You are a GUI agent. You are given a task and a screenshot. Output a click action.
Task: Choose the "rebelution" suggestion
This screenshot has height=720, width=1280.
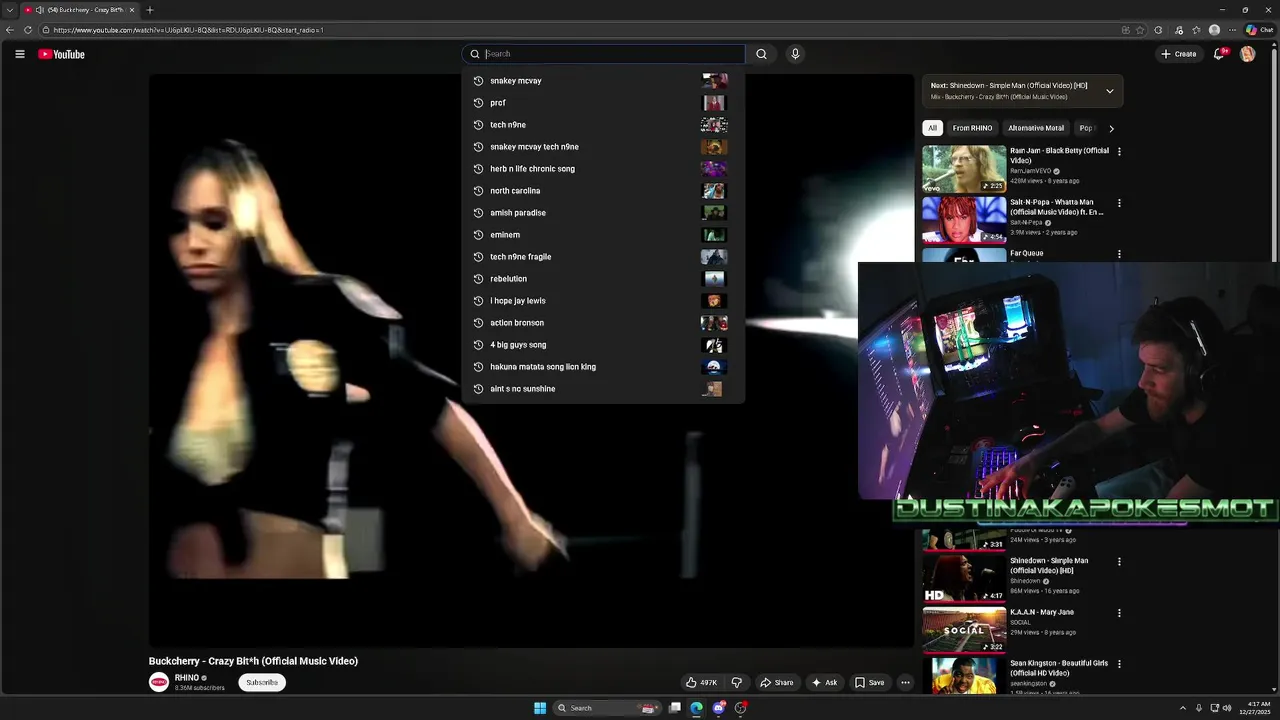point(603,279)
